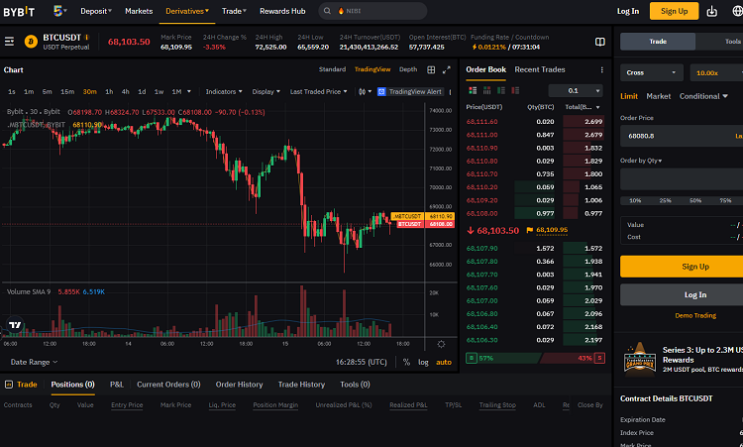Click the TradingView logo on chart
Image resolution: width=743 pixels, height=447 pixels.
[15, 325]
